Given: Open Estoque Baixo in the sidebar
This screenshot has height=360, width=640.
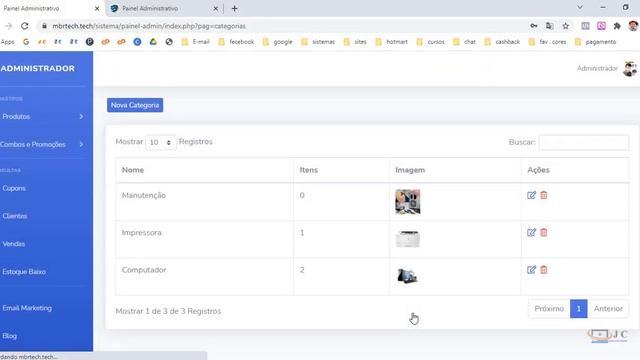Looking at the screenshot, I should 24,272.
